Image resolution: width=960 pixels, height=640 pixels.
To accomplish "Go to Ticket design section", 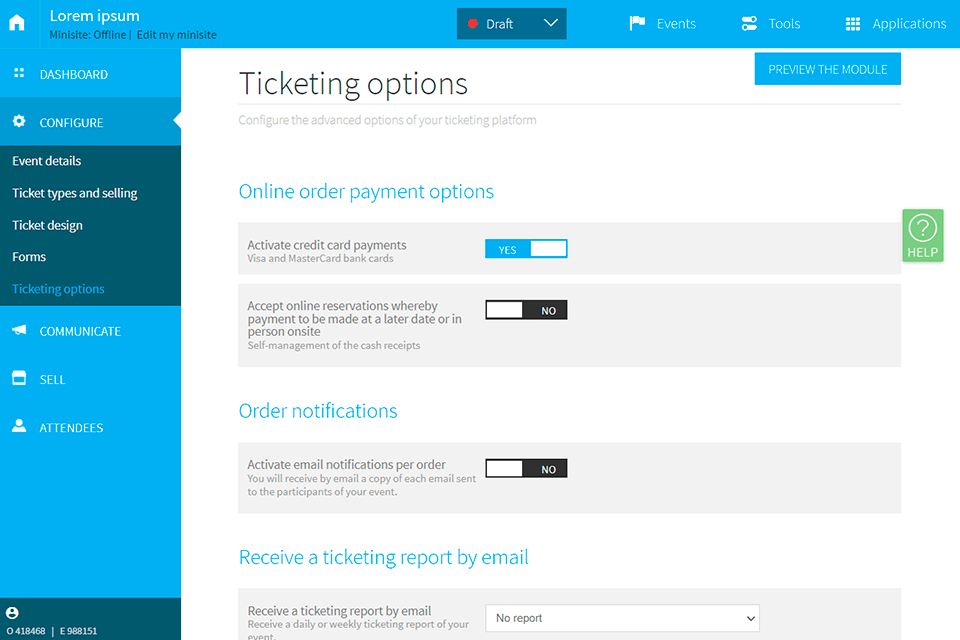I will pos(47,225).
